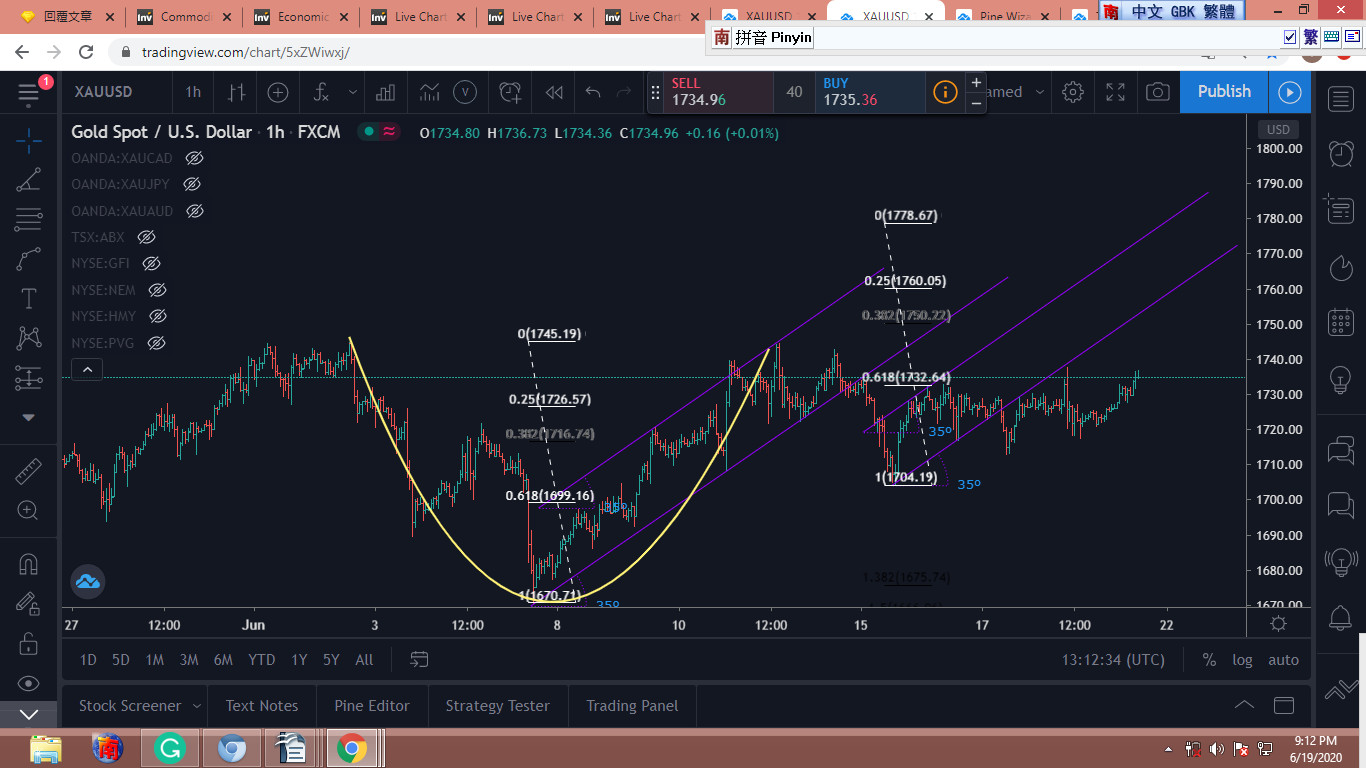Switch to the Strategy Tester tab
1366x768 pixels.
coord(497,706)
